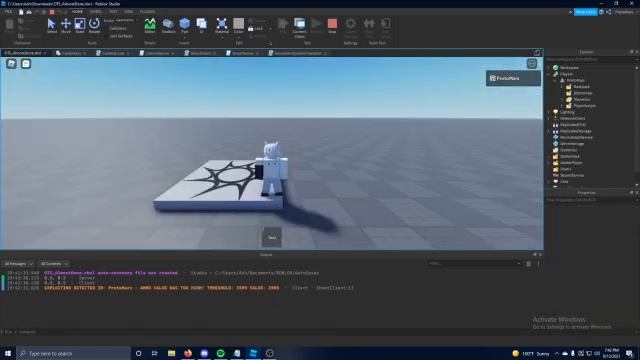640x360 pixels.
Task: Click the taskbar search box
Action: (73, 353)
